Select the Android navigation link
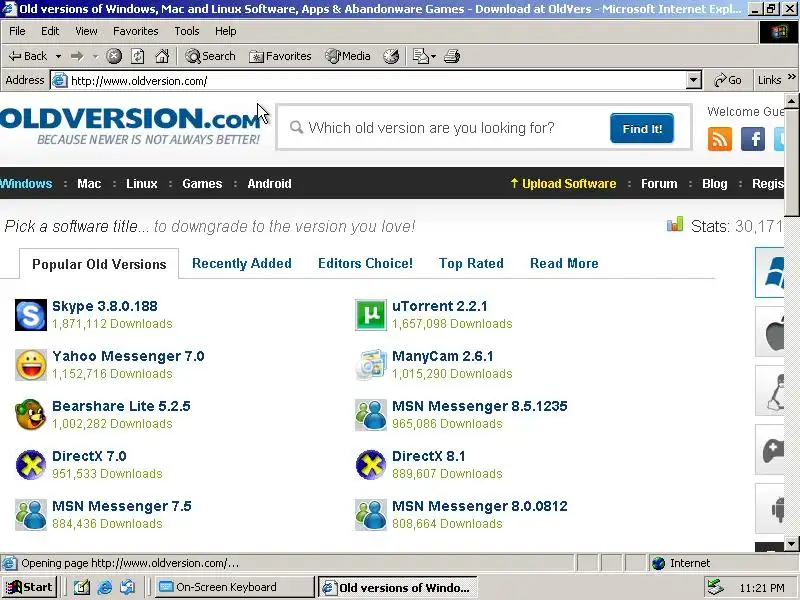 click(x=269, y=184)
